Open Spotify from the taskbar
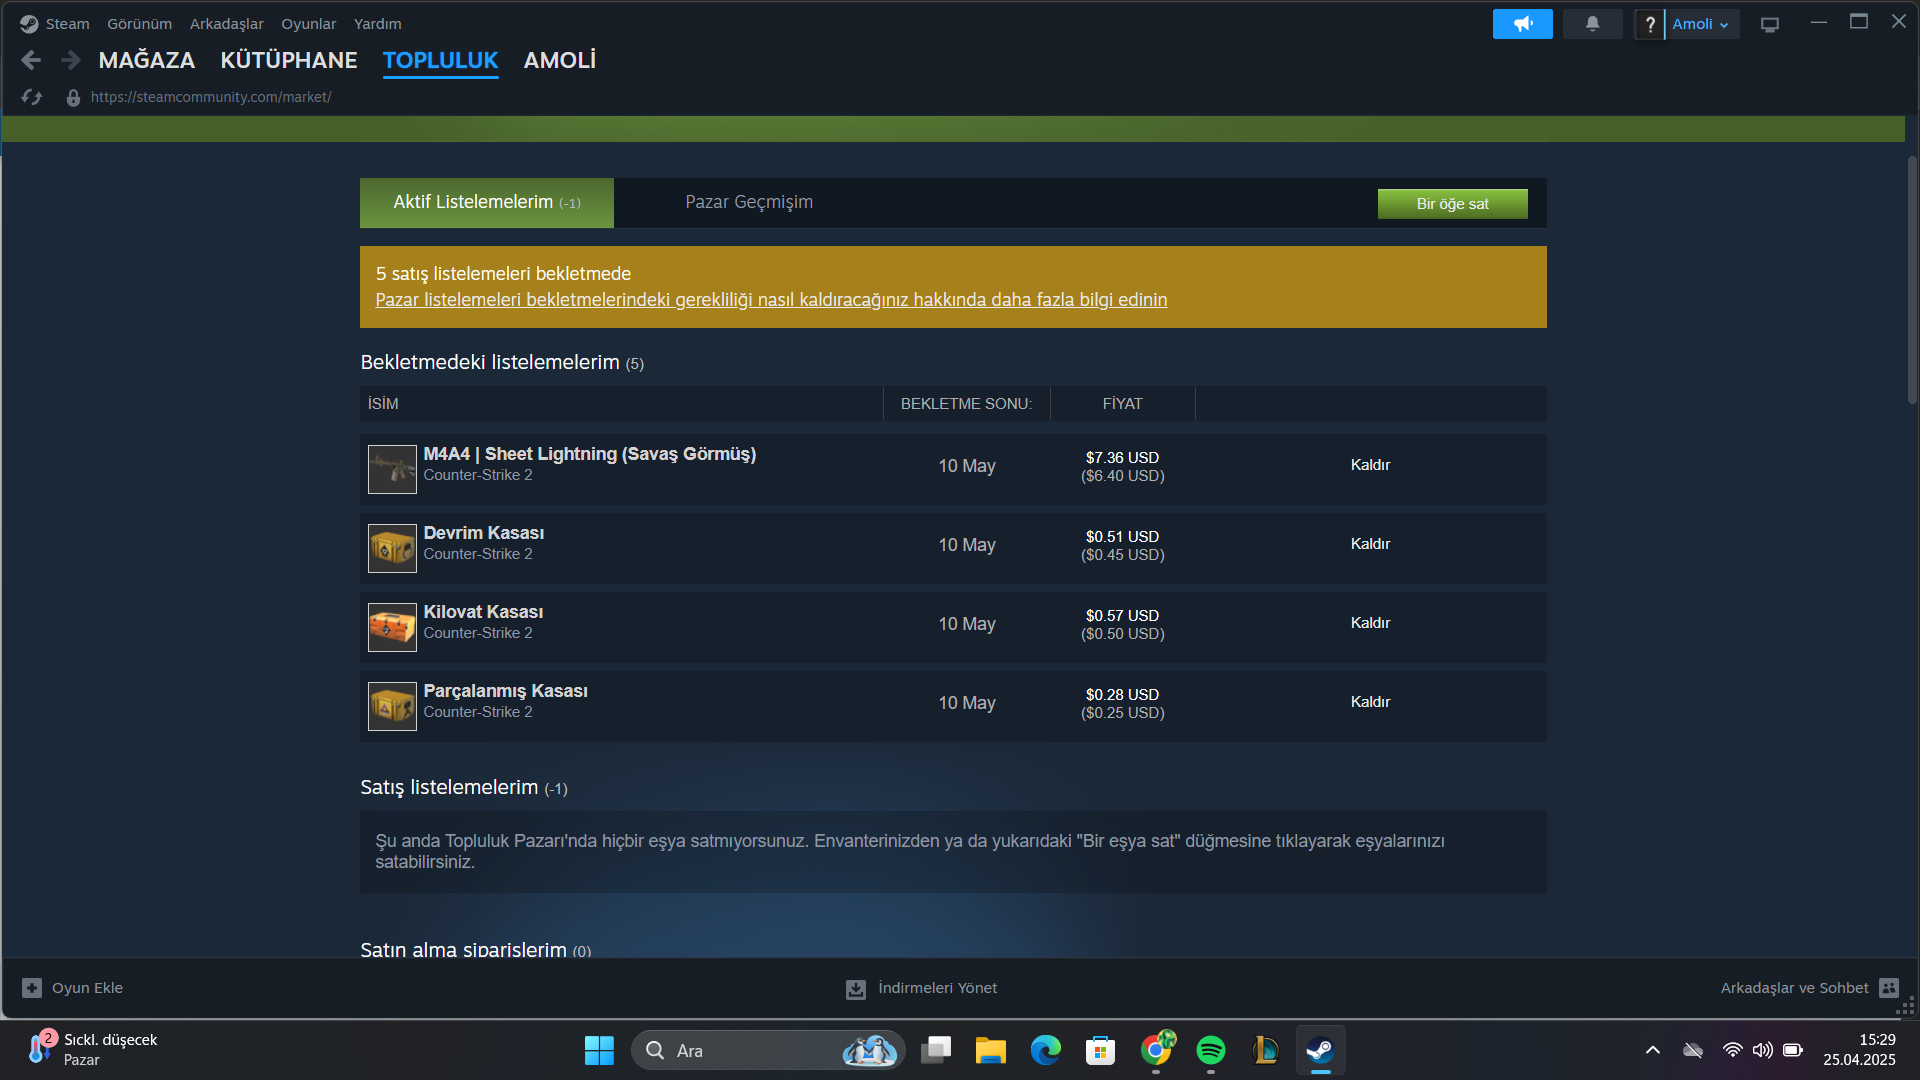This screenshot has width=1920, height=1080. 1210,1050
